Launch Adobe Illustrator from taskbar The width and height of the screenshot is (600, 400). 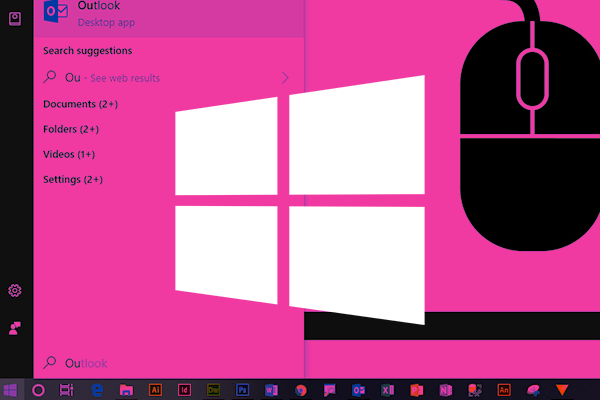155,390
